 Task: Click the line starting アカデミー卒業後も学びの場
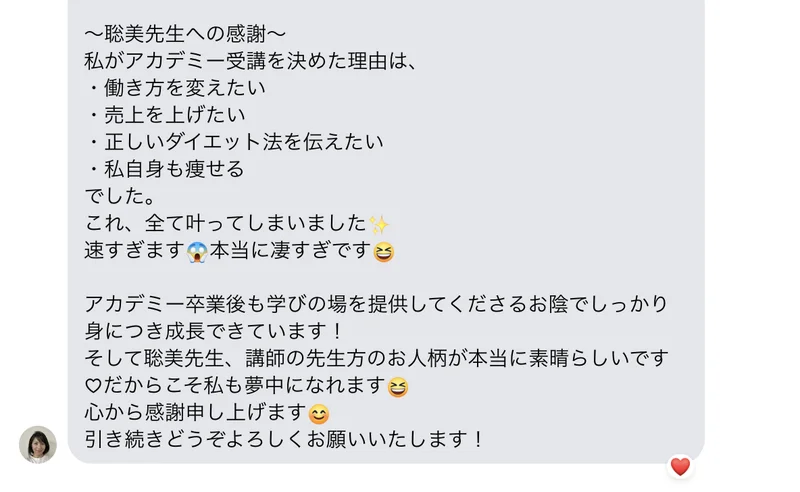coord(376,304)
